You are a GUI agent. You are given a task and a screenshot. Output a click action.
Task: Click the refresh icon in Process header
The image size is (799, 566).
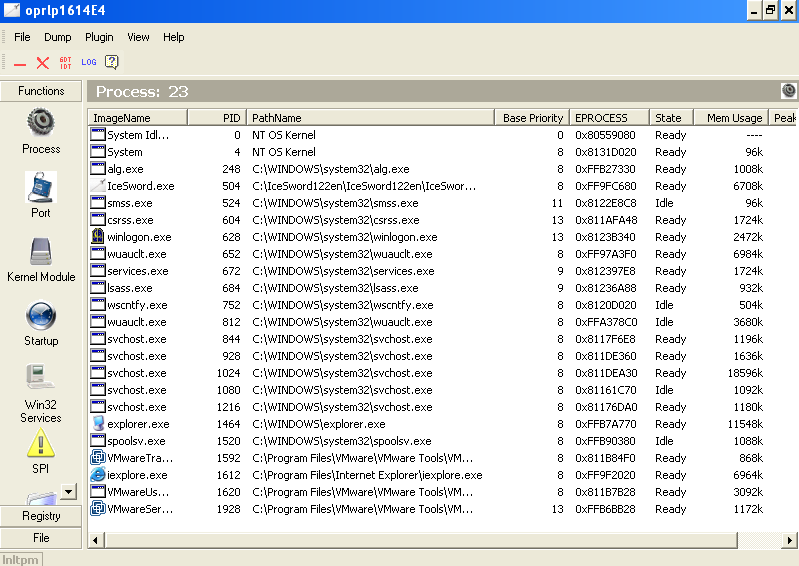click(x=788, y=91)
